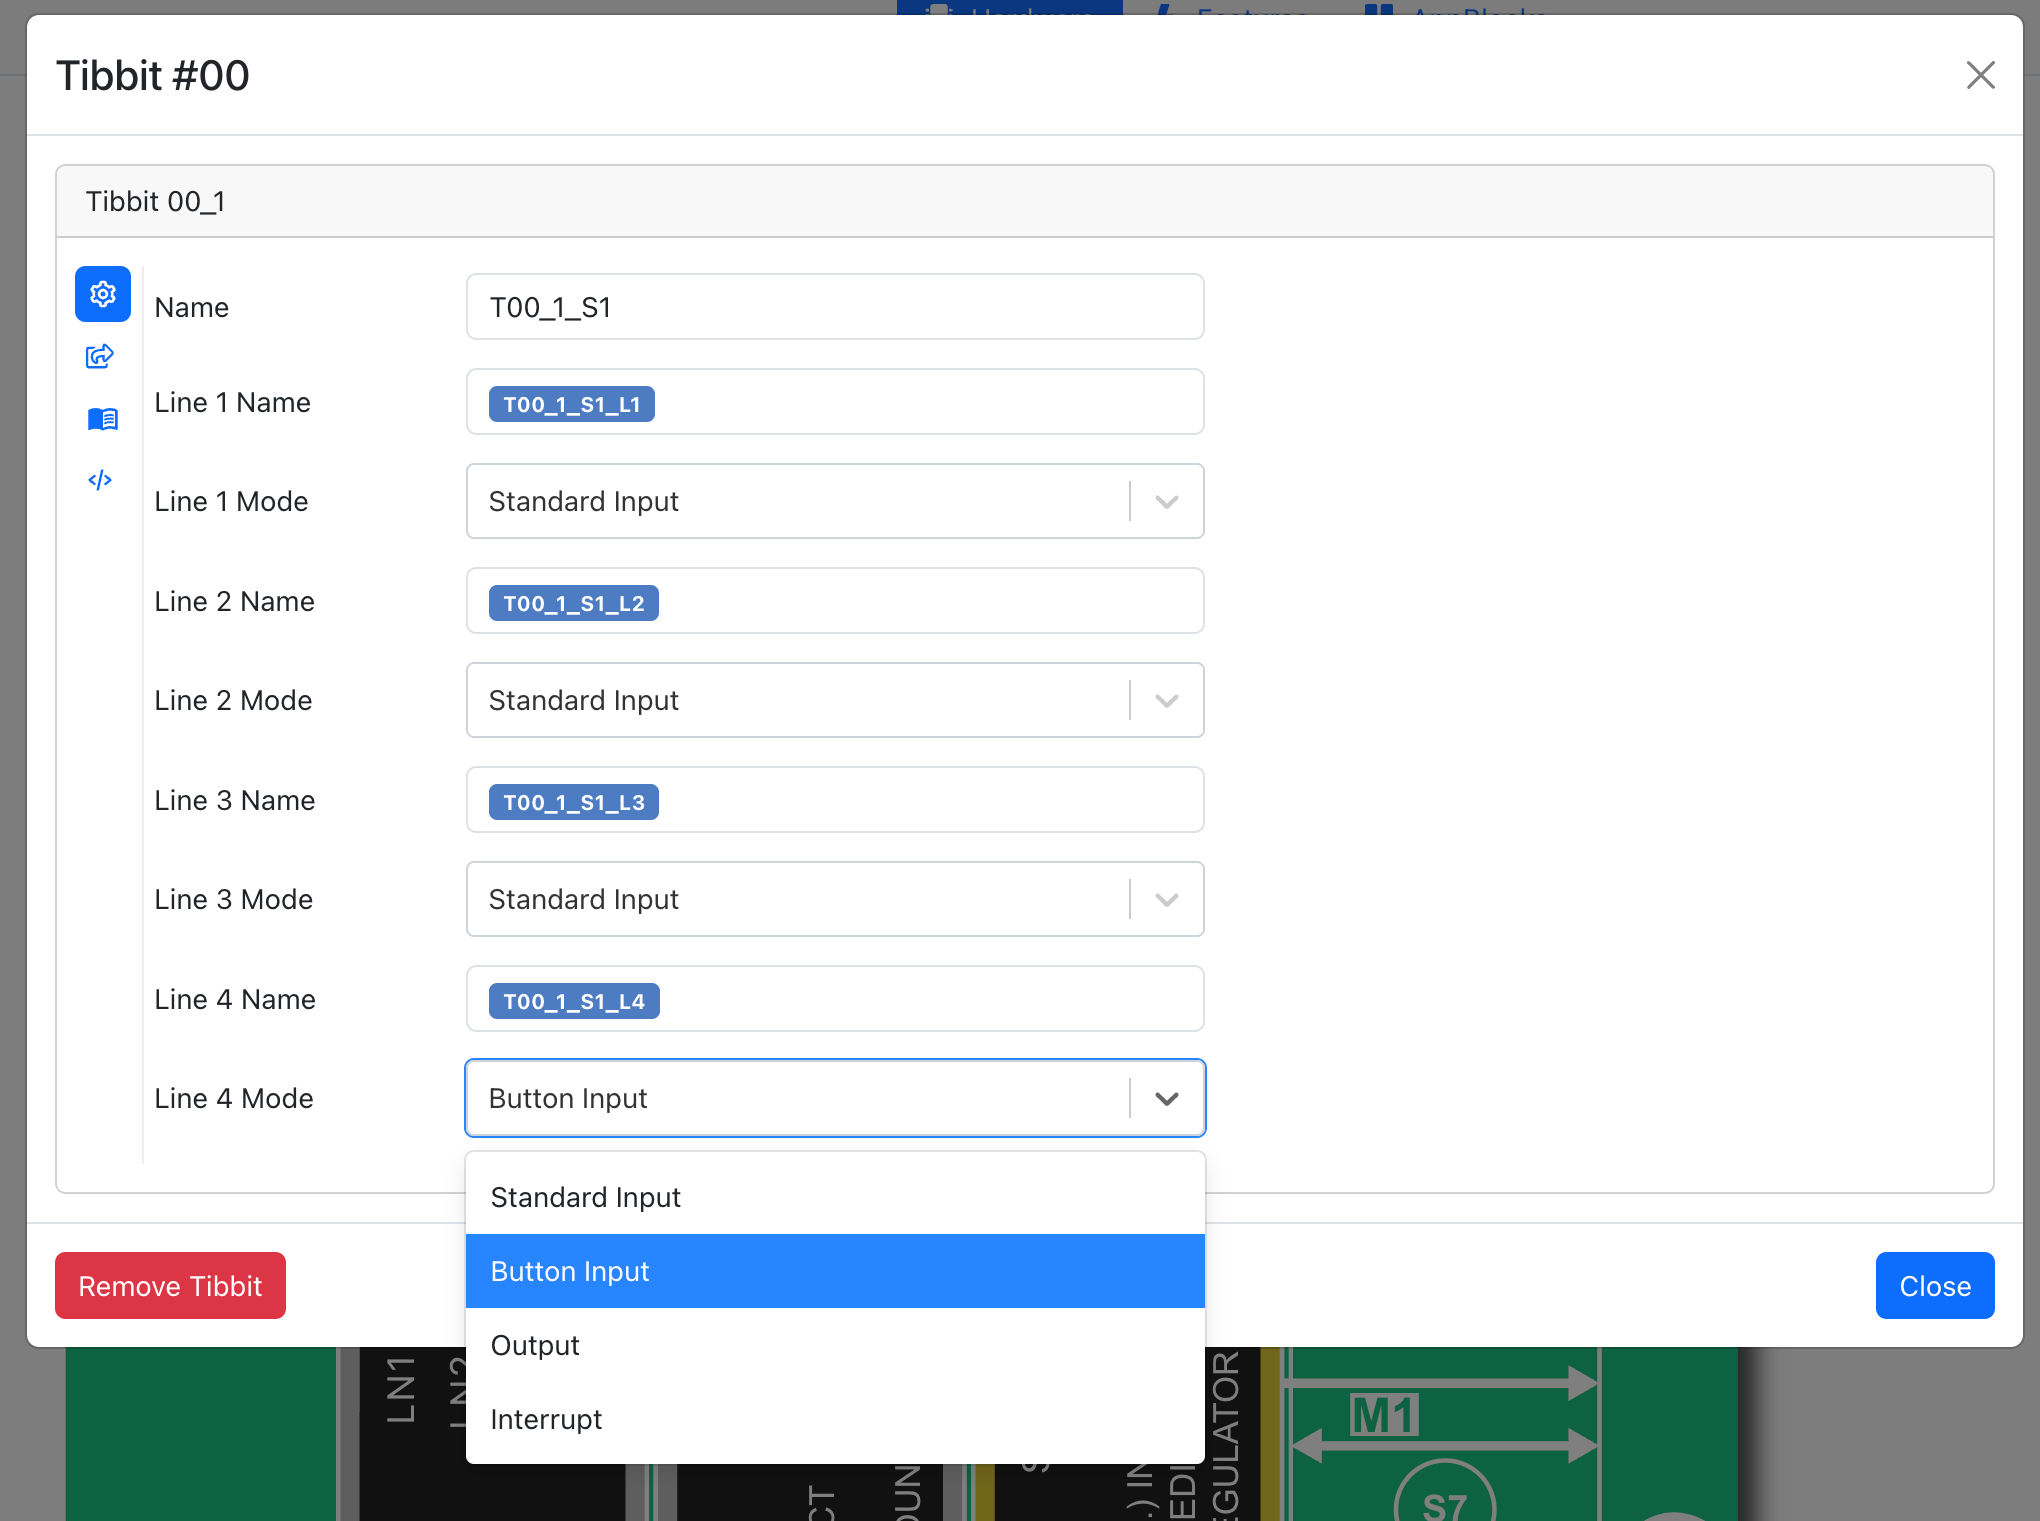Select Button Input from the dropdown list
This screenshot has height=1521, width=2040.
coord(835,1271)
